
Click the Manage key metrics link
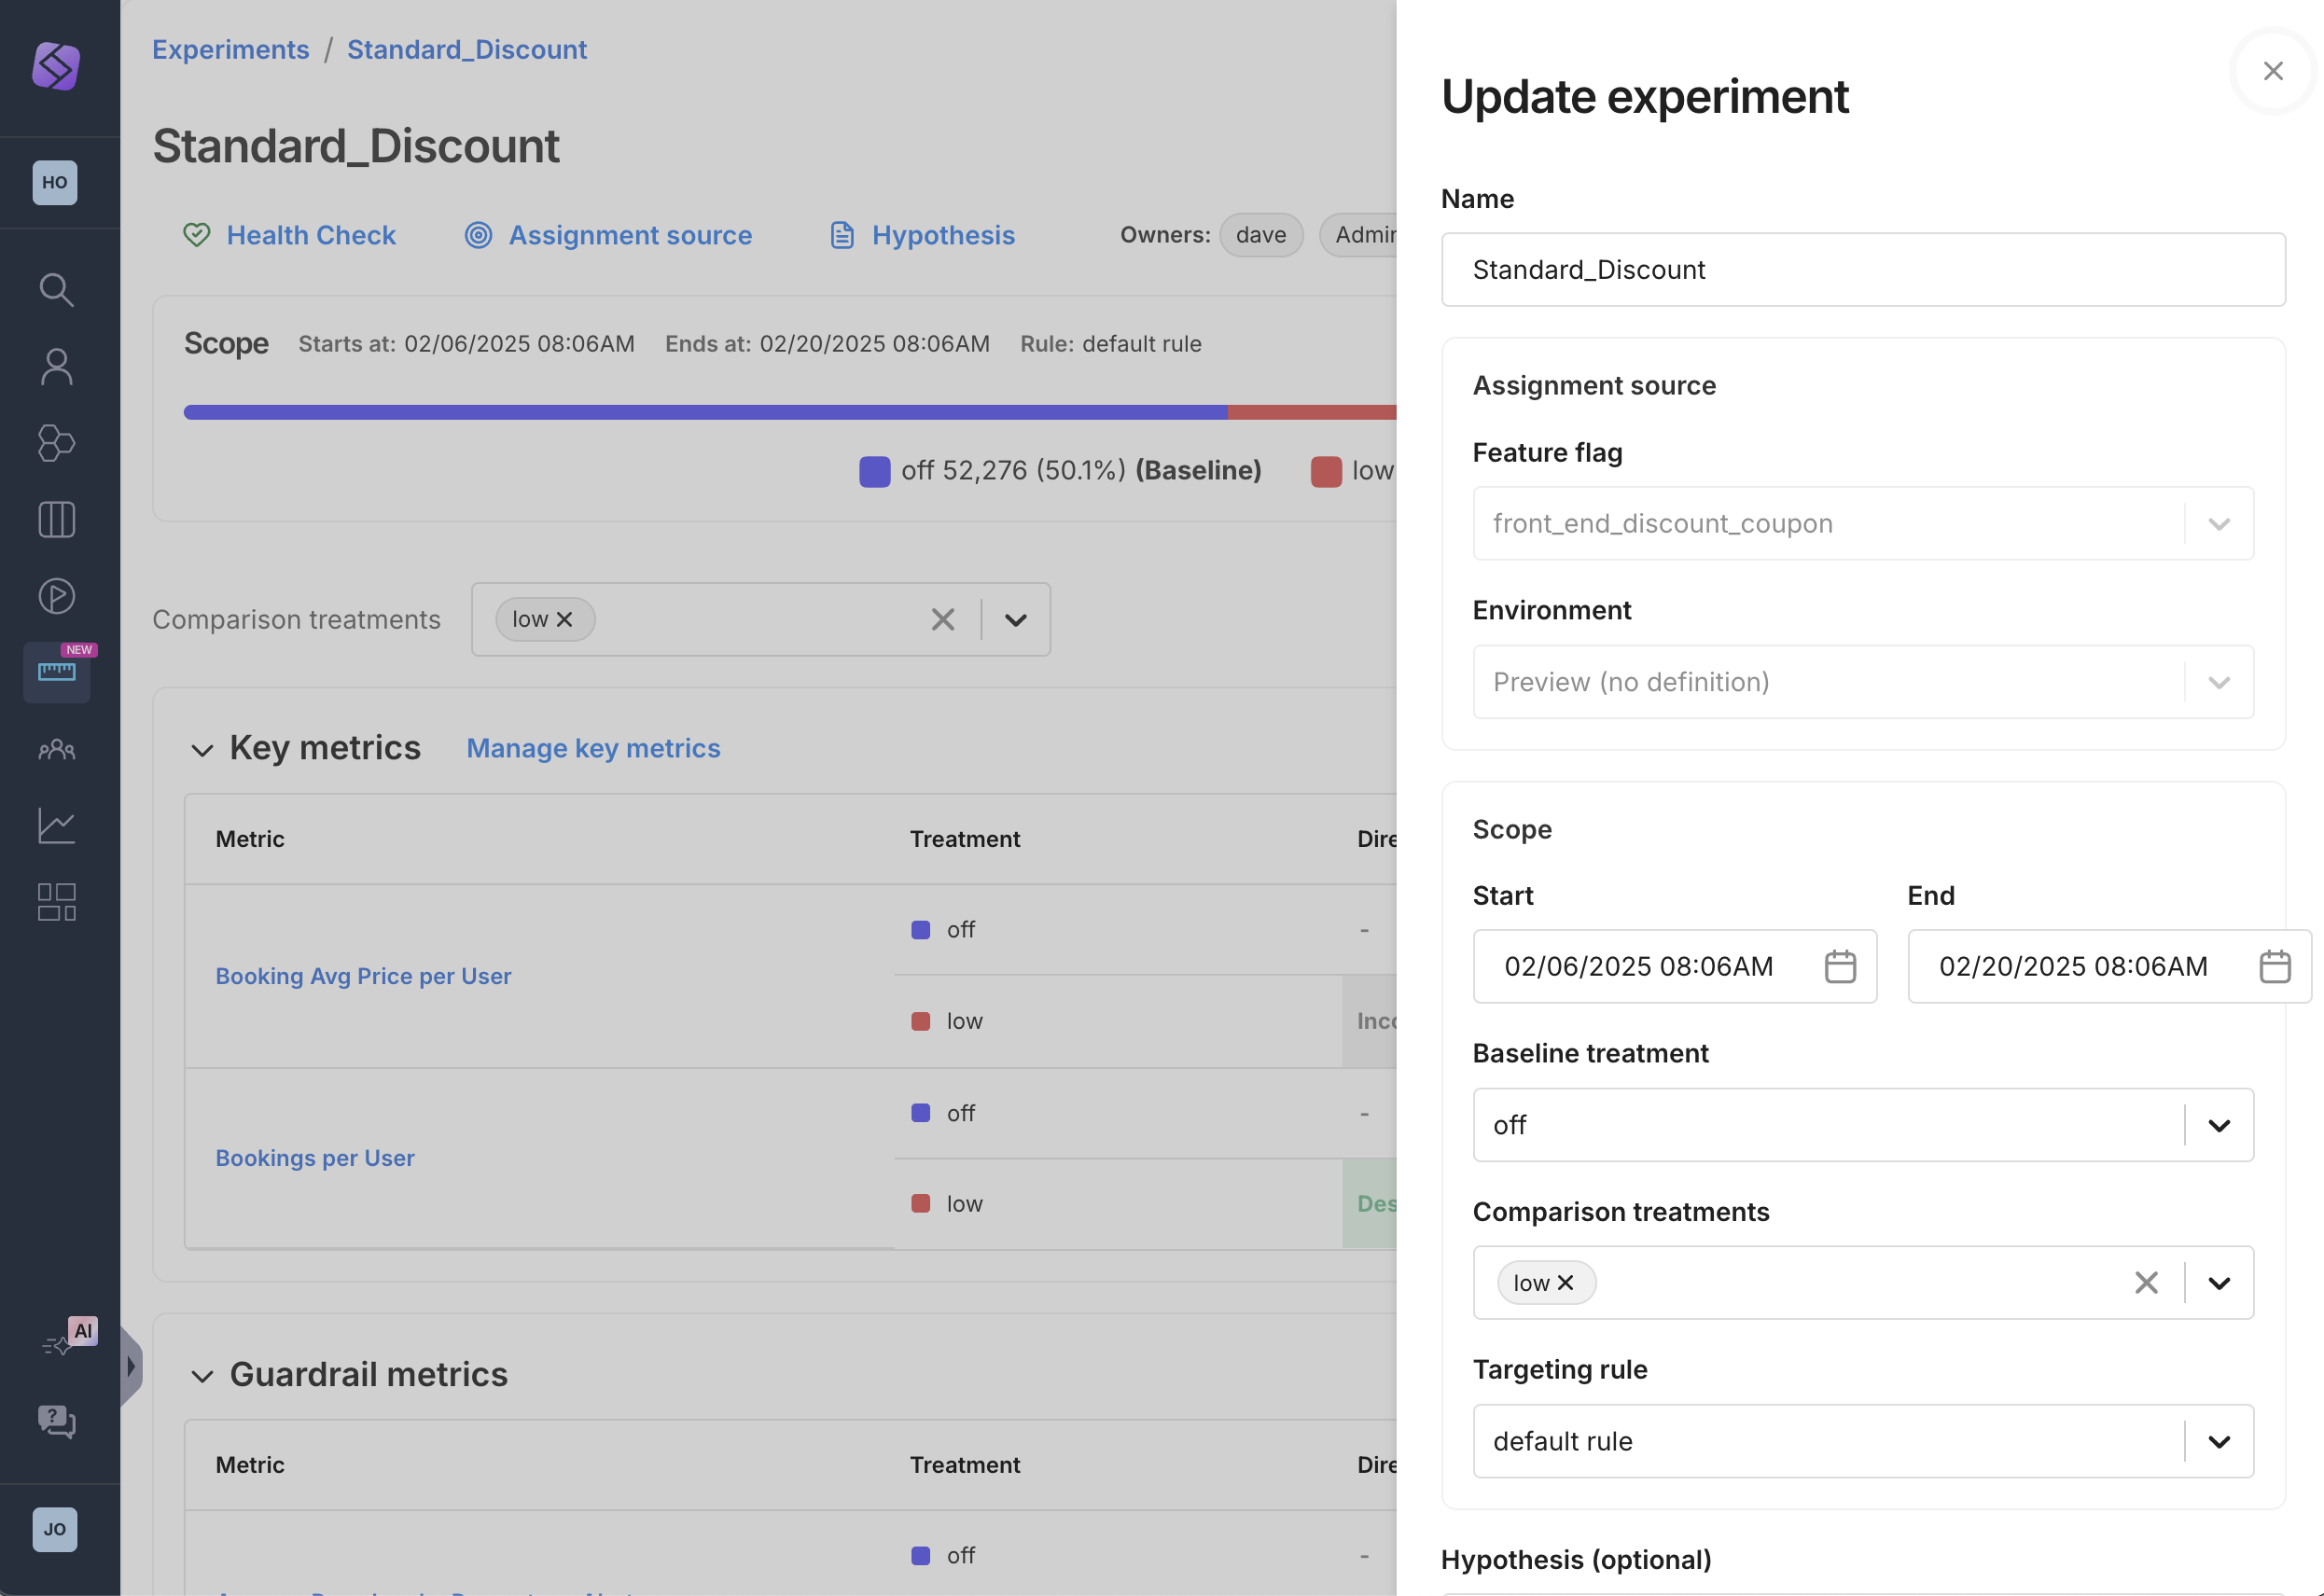point(593,749)
